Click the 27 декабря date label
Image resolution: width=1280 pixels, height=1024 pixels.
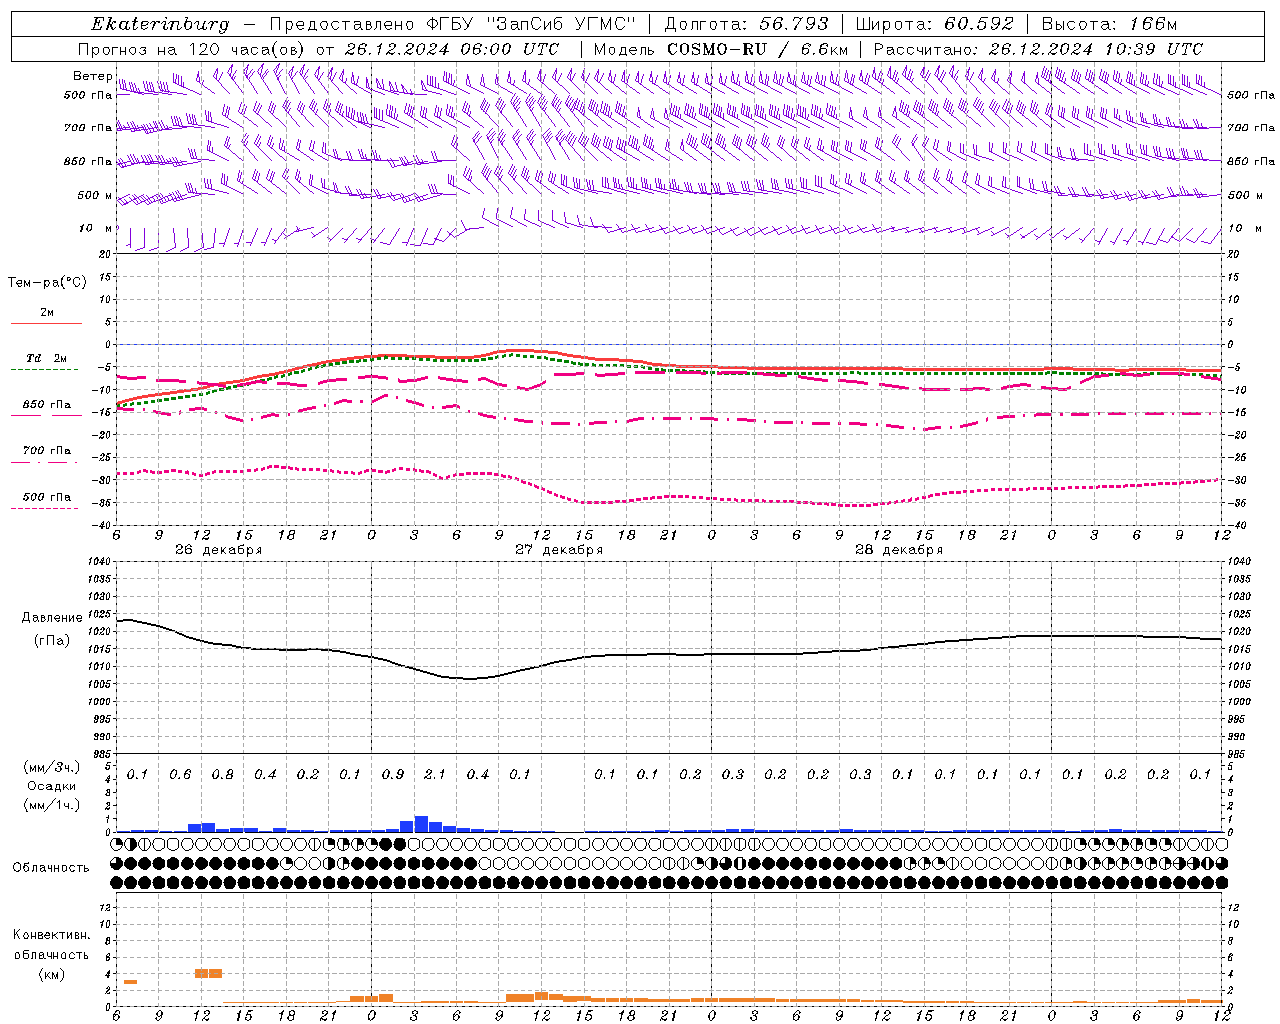pos(558,550)
